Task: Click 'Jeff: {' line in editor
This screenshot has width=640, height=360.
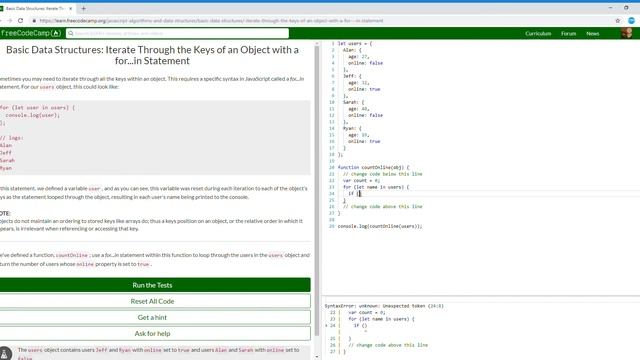Action: click(x=352, y=76)
